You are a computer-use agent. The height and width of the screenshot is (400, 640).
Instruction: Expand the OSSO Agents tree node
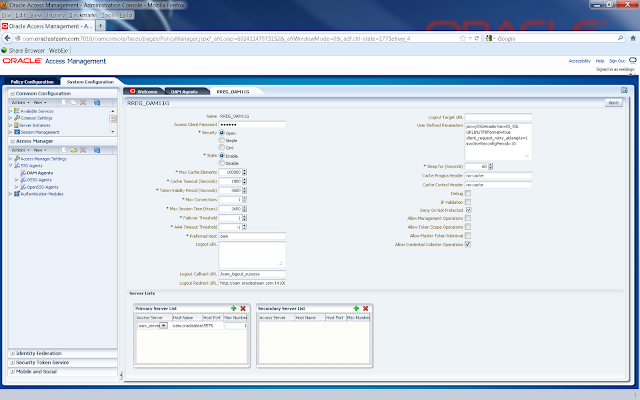pyautogui.click(x=17, y=180)
